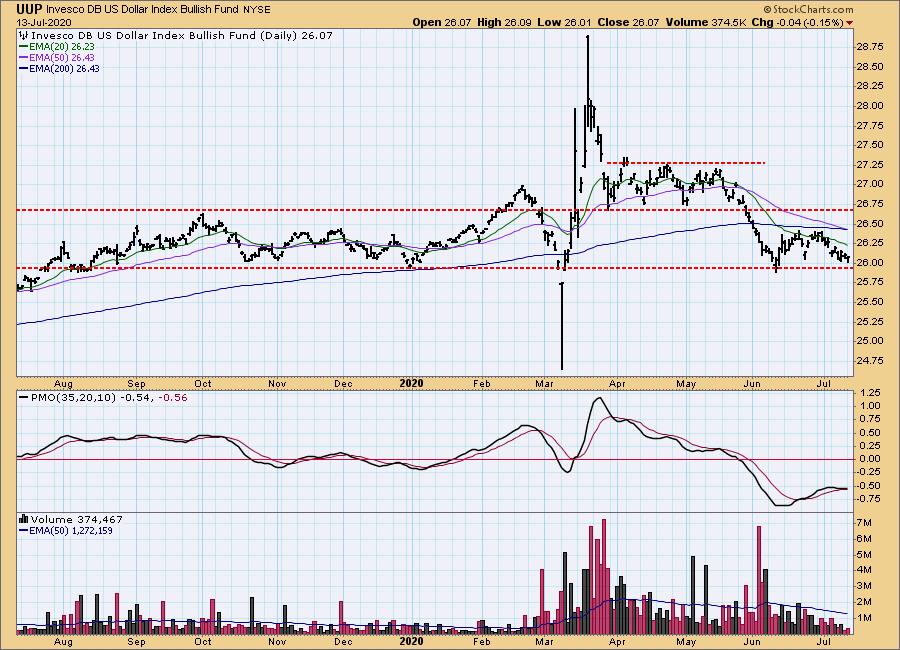The height and width of the screenshot is (650, 900).
Task: Click the 4M volume axis label
Action: click(864, 570)
